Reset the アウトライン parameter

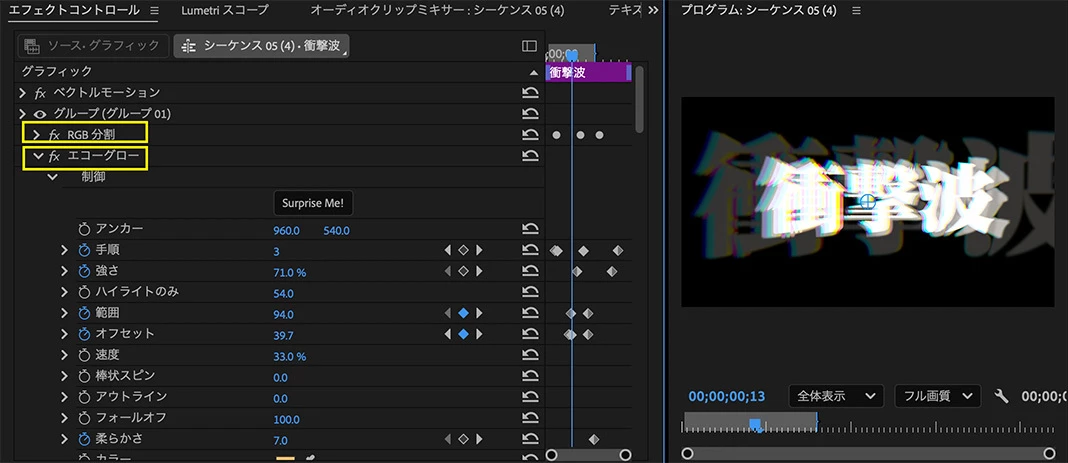pos(530,397)
